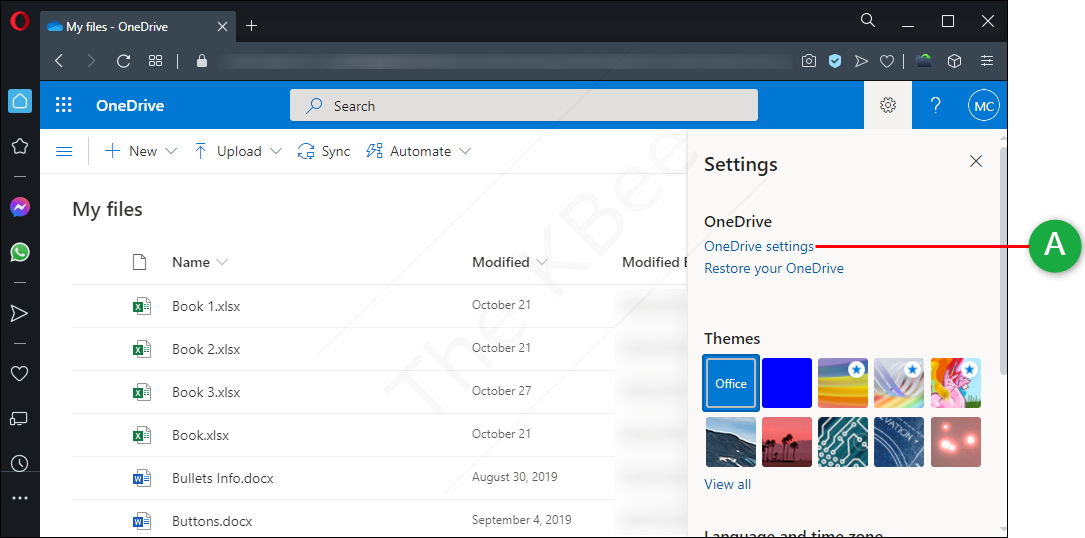Close the Settings panel
The height and width of the screenshot is (538, 1085).
(x=976, y=161)
